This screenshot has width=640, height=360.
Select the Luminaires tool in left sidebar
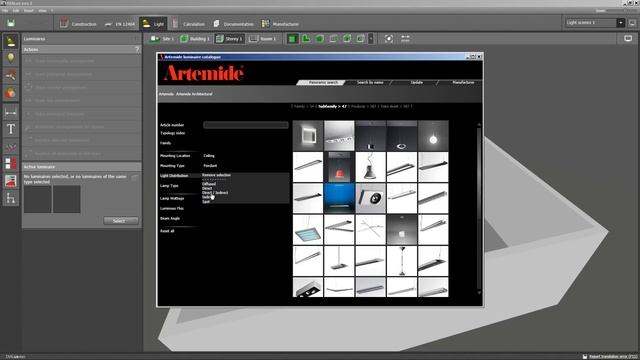pyautogui.click(x=11, y=41)
